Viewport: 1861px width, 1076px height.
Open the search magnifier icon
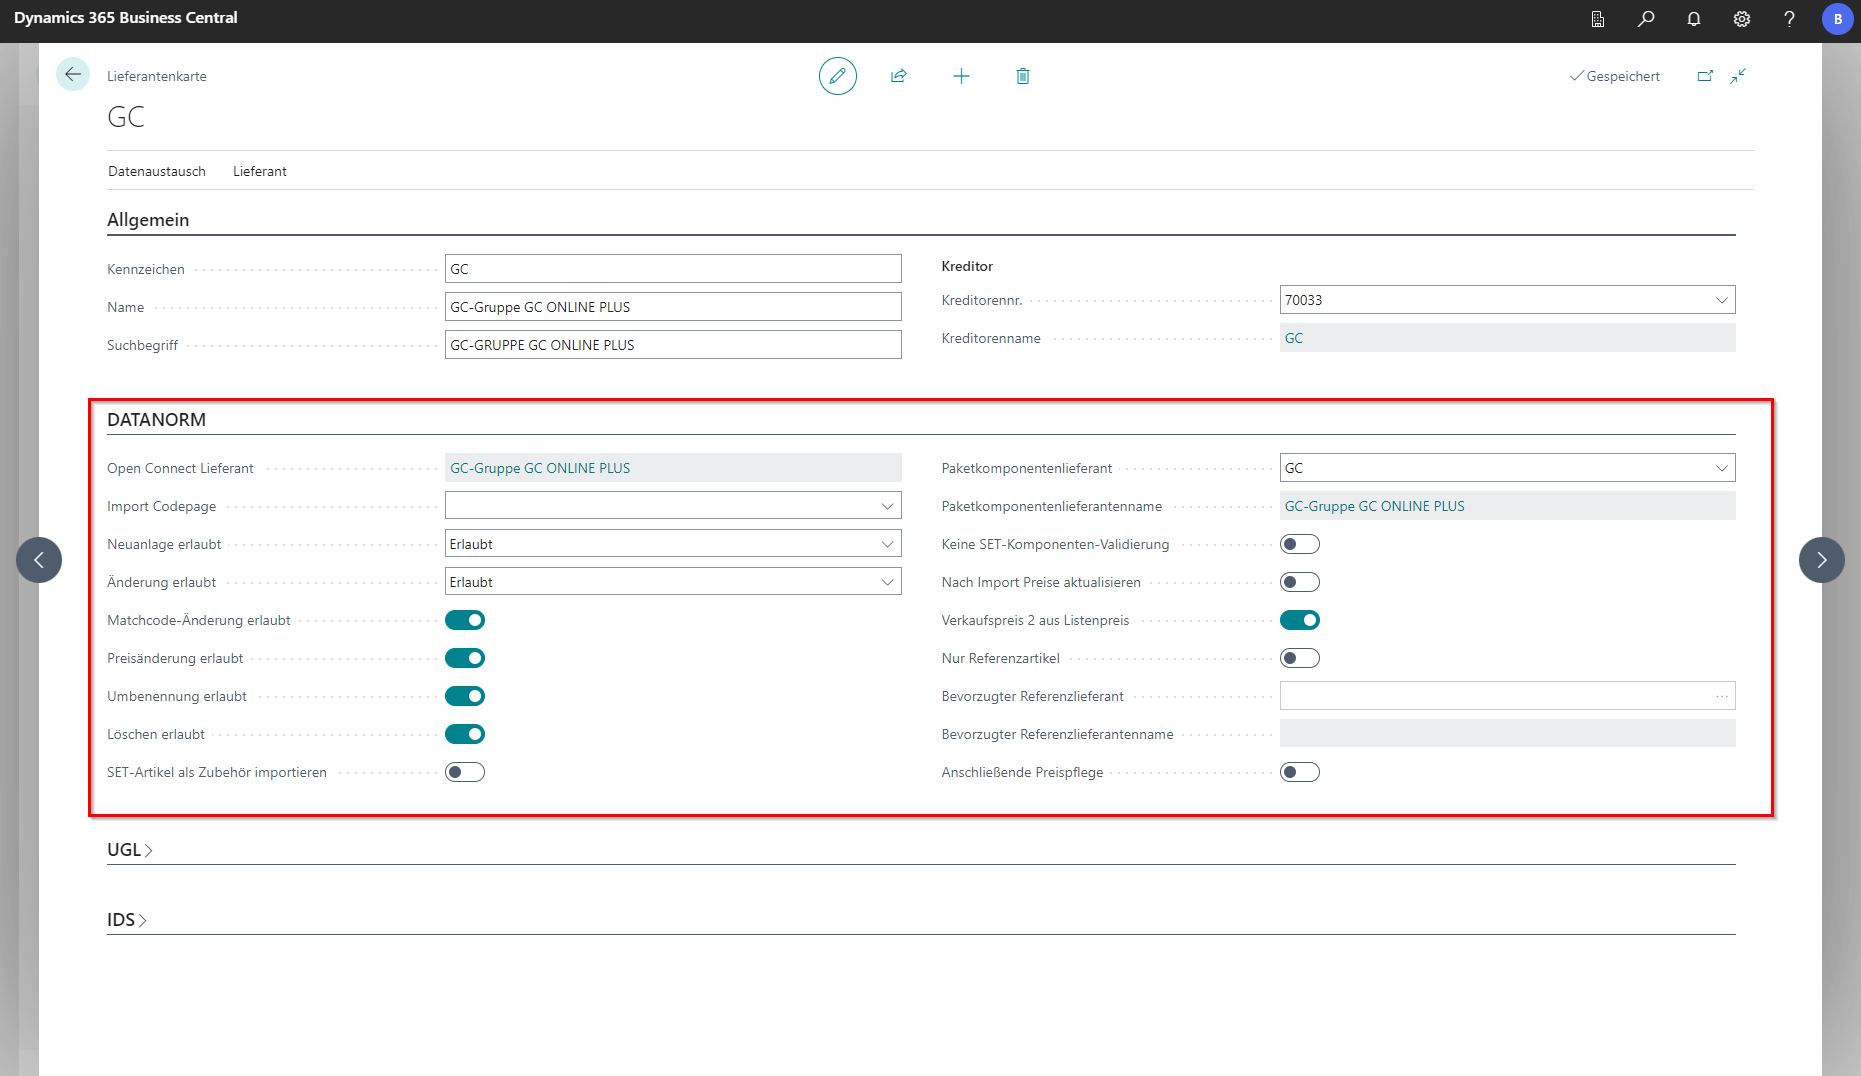point(1645,19)
